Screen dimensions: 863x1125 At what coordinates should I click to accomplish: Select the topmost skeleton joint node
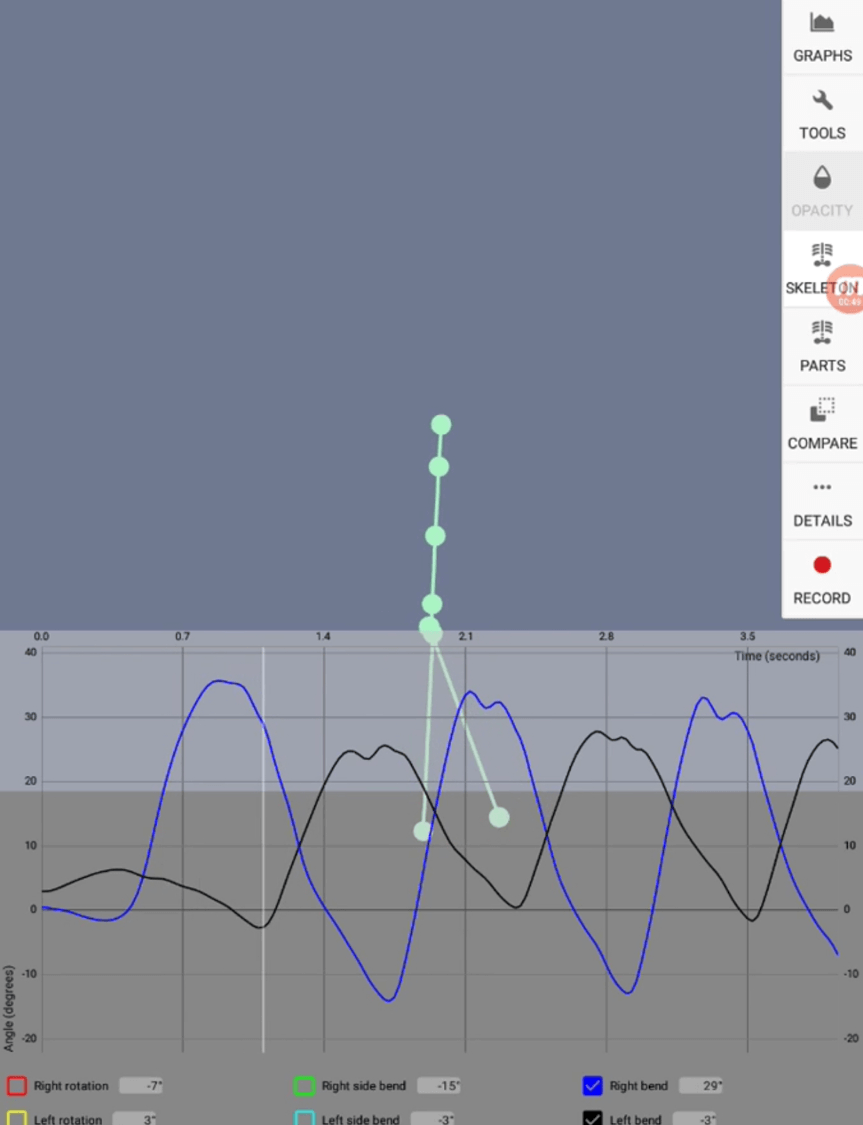pos(441,425)
